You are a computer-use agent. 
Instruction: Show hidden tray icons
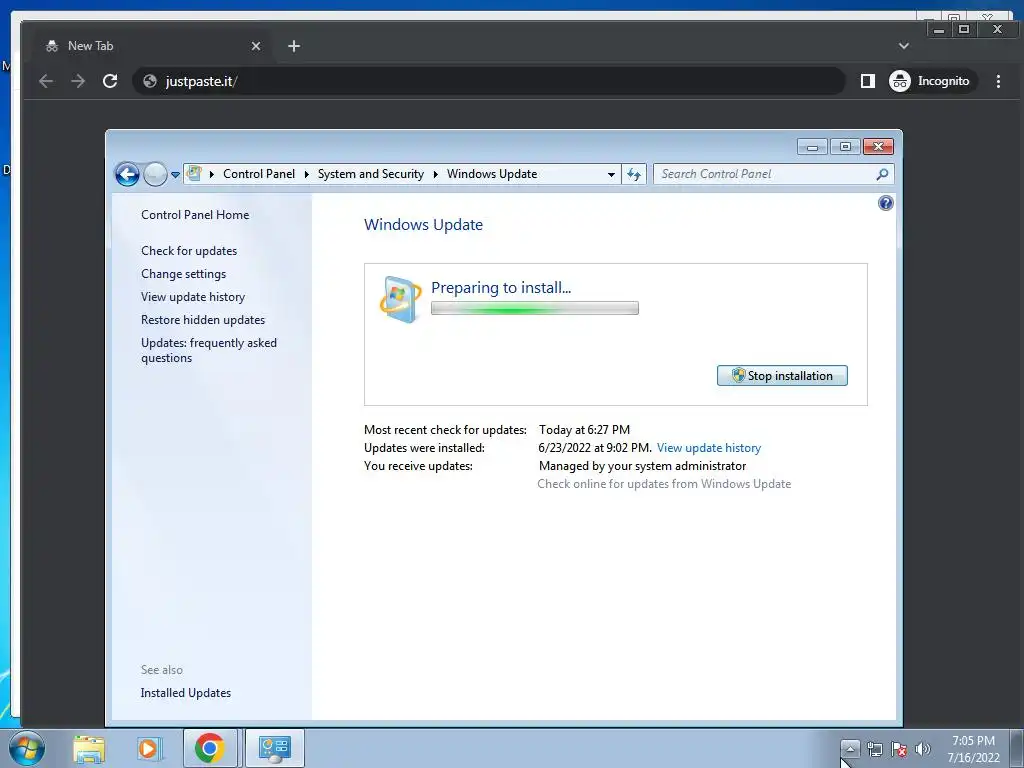point(850,749)
